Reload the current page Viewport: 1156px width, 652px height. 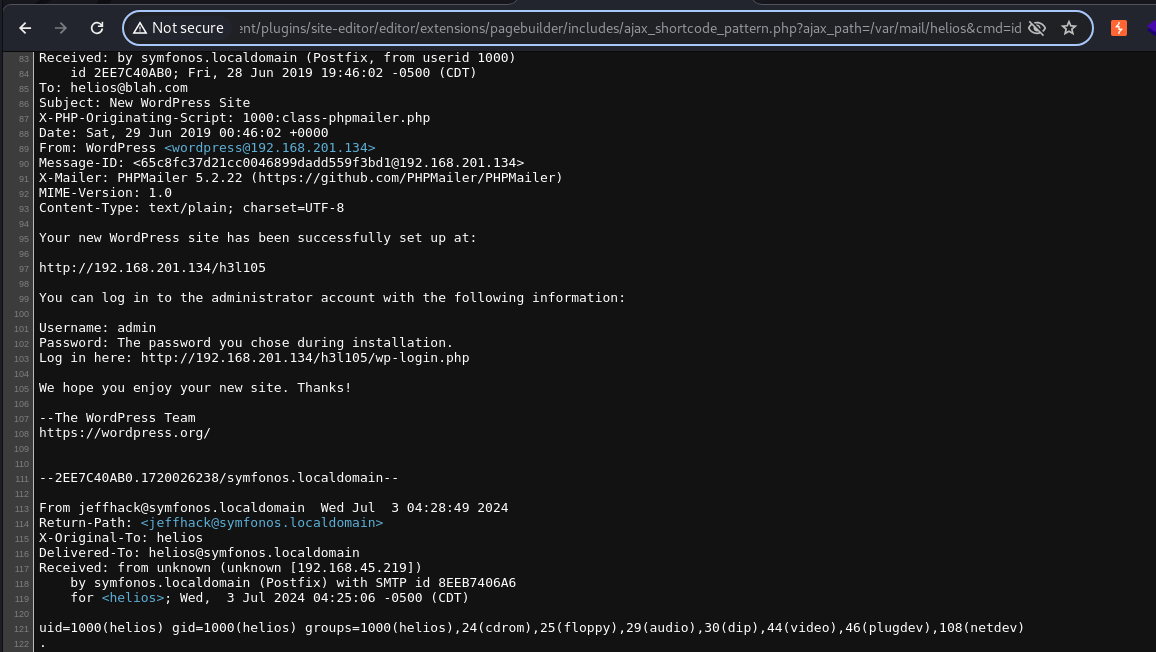click(97, 28)
